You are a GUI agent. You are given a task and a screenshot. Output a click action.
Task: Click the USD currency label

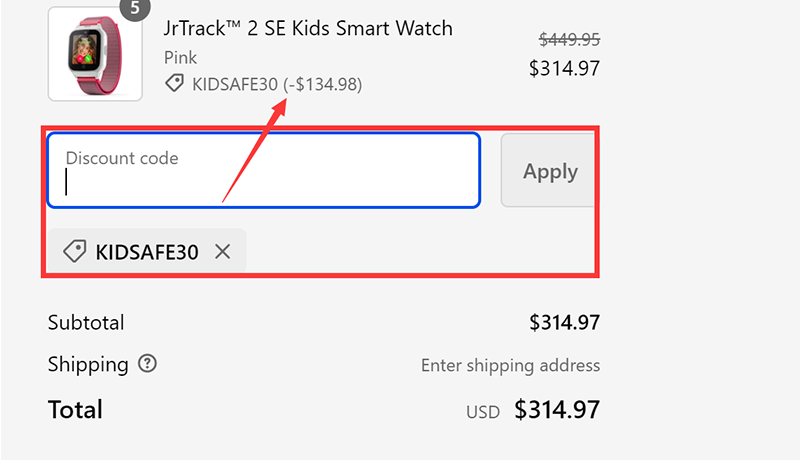[x=483, y=411]
